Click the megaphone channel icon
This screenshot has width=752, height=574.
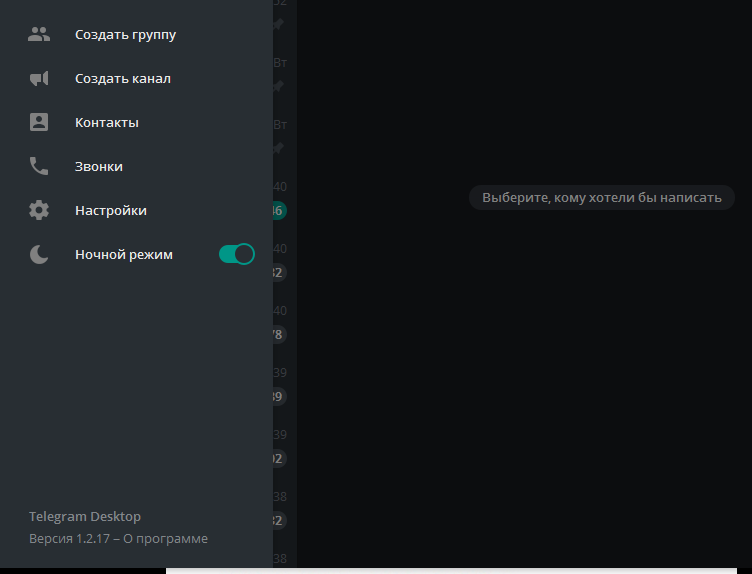click(39, 78)
